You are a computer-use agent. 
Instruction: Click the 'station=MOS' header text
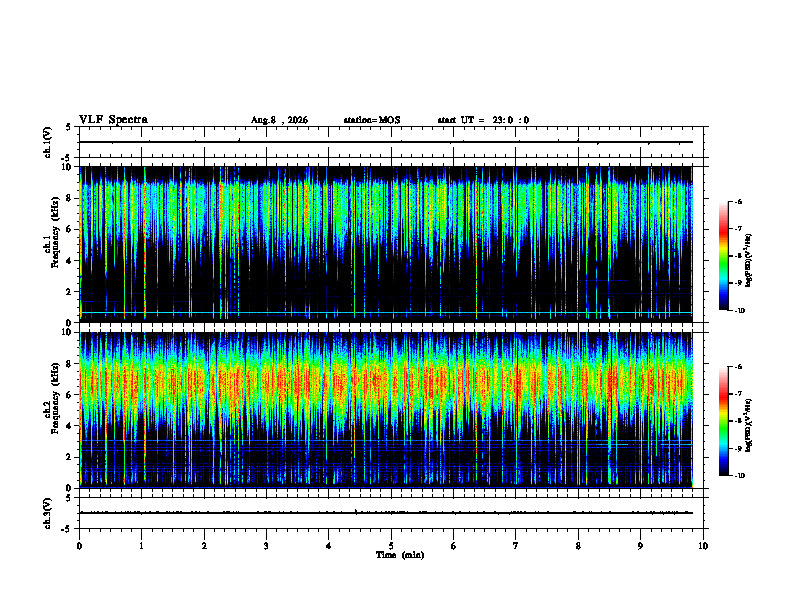(x=372, y=120)
